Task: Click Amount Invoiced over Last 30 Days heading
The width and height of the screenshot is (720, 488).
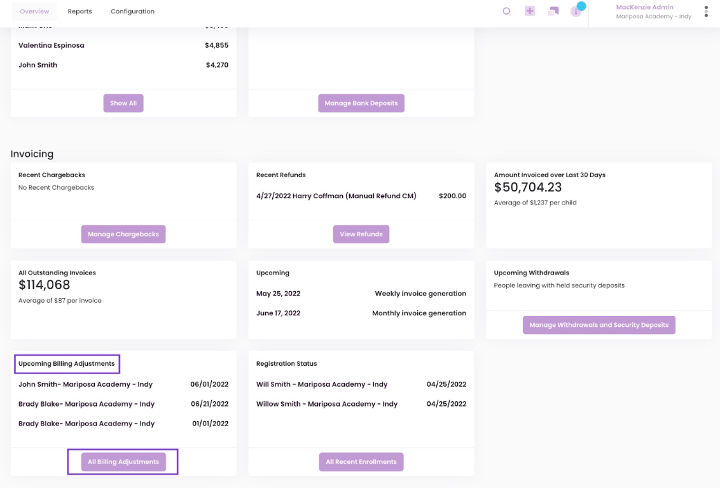Action: pyautogui.click(x=550, y=175)
